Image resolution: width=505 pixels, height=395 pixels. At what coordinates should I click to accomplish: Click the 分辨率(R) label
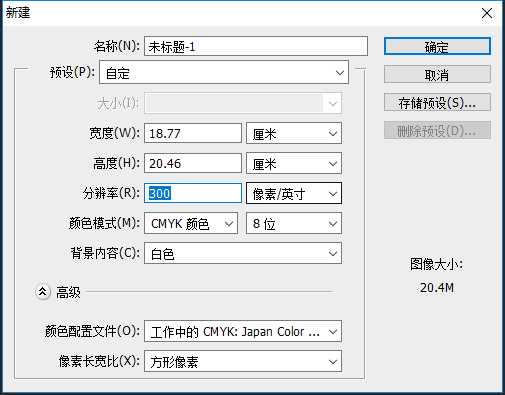[111, 193]
